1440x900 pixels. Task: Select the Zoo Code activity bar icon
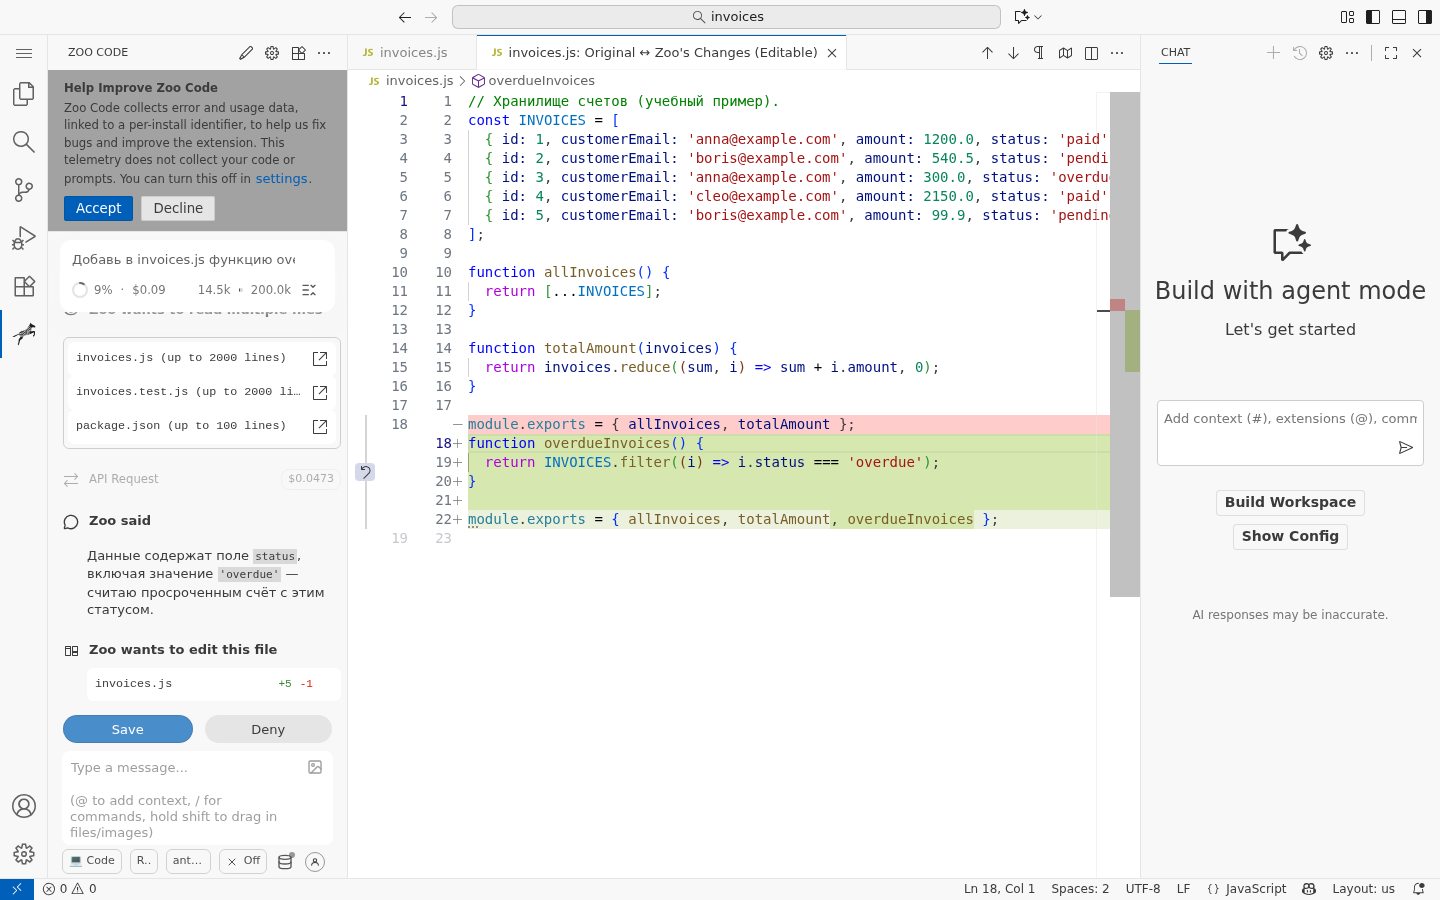24,334
